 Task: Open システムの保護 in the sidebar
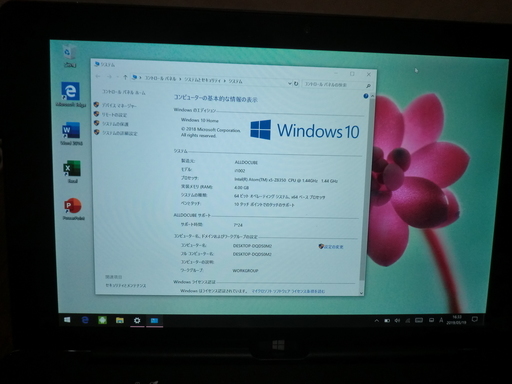pyautogui.click(x=115, y=124)
